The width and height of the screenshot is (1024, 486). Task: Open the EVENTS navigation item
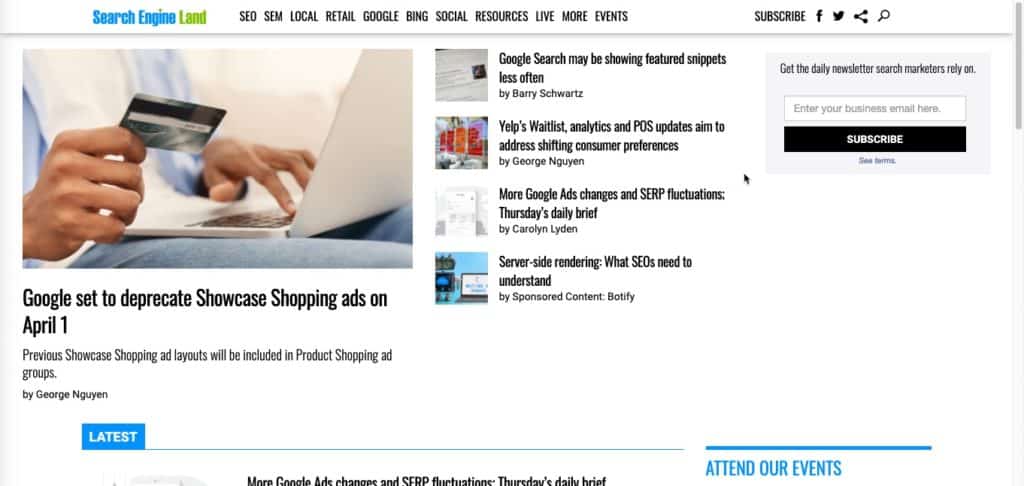coord(611,16)
